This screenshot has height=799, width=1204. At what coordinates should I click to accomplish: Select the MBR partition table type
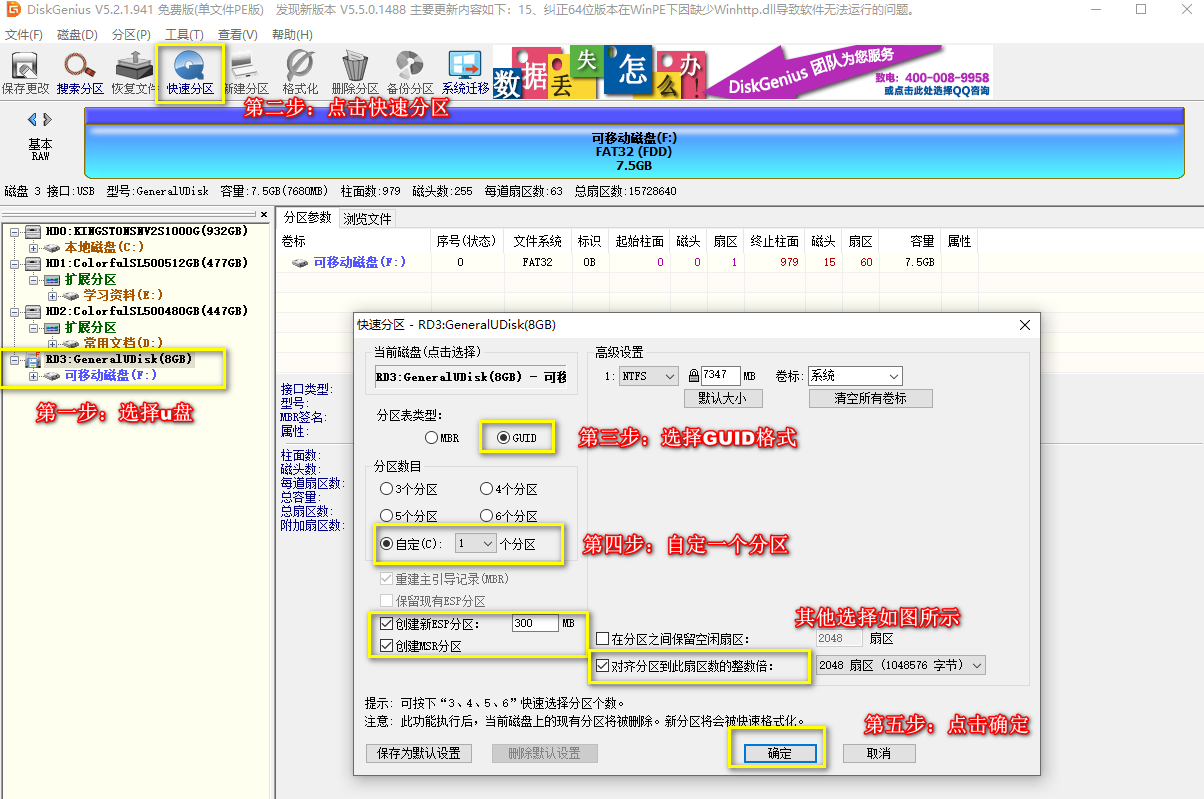point(442,438)
